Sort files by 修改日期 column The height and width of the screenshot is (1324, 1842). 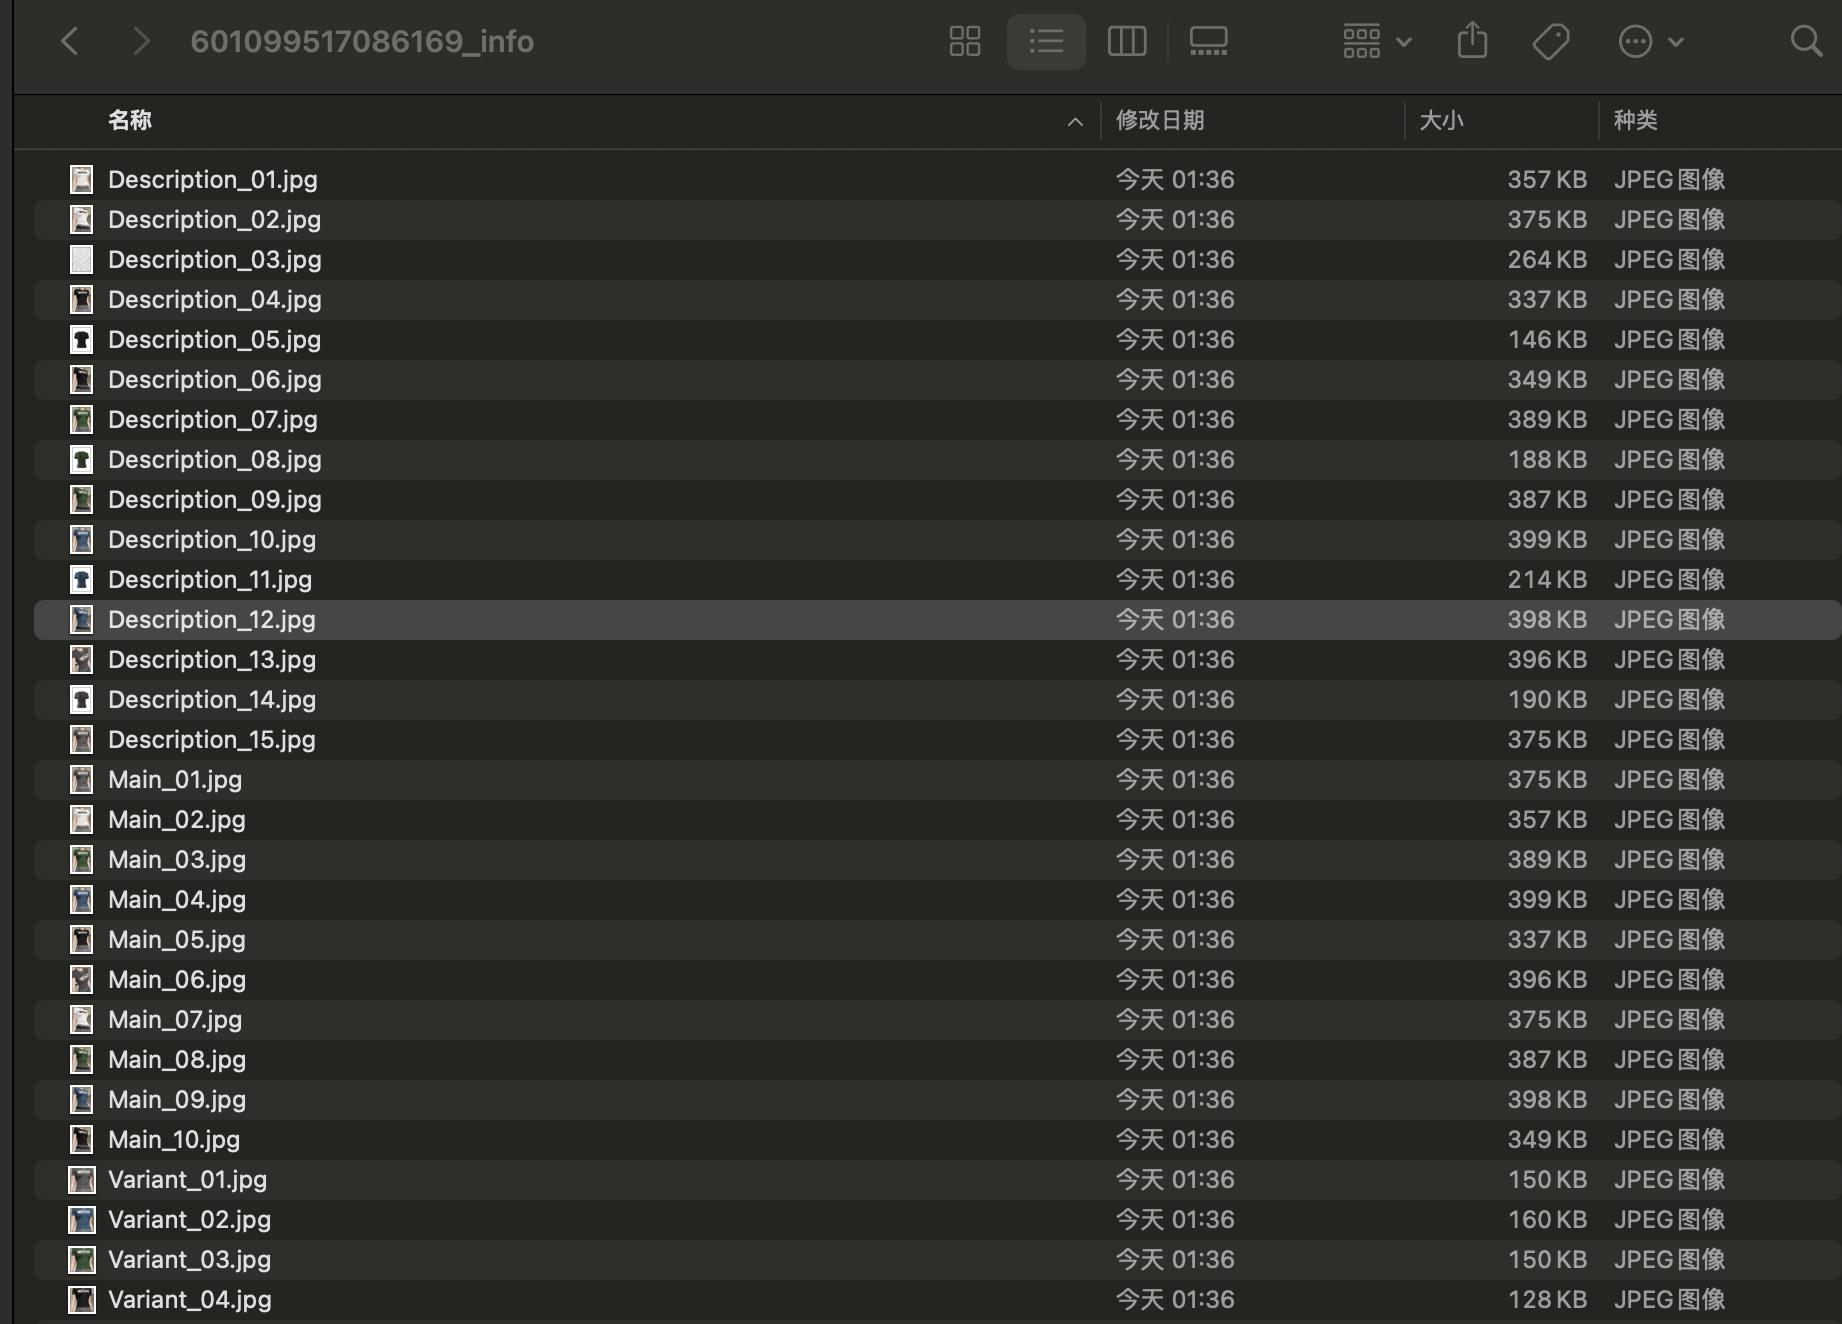click(1160, 120)
